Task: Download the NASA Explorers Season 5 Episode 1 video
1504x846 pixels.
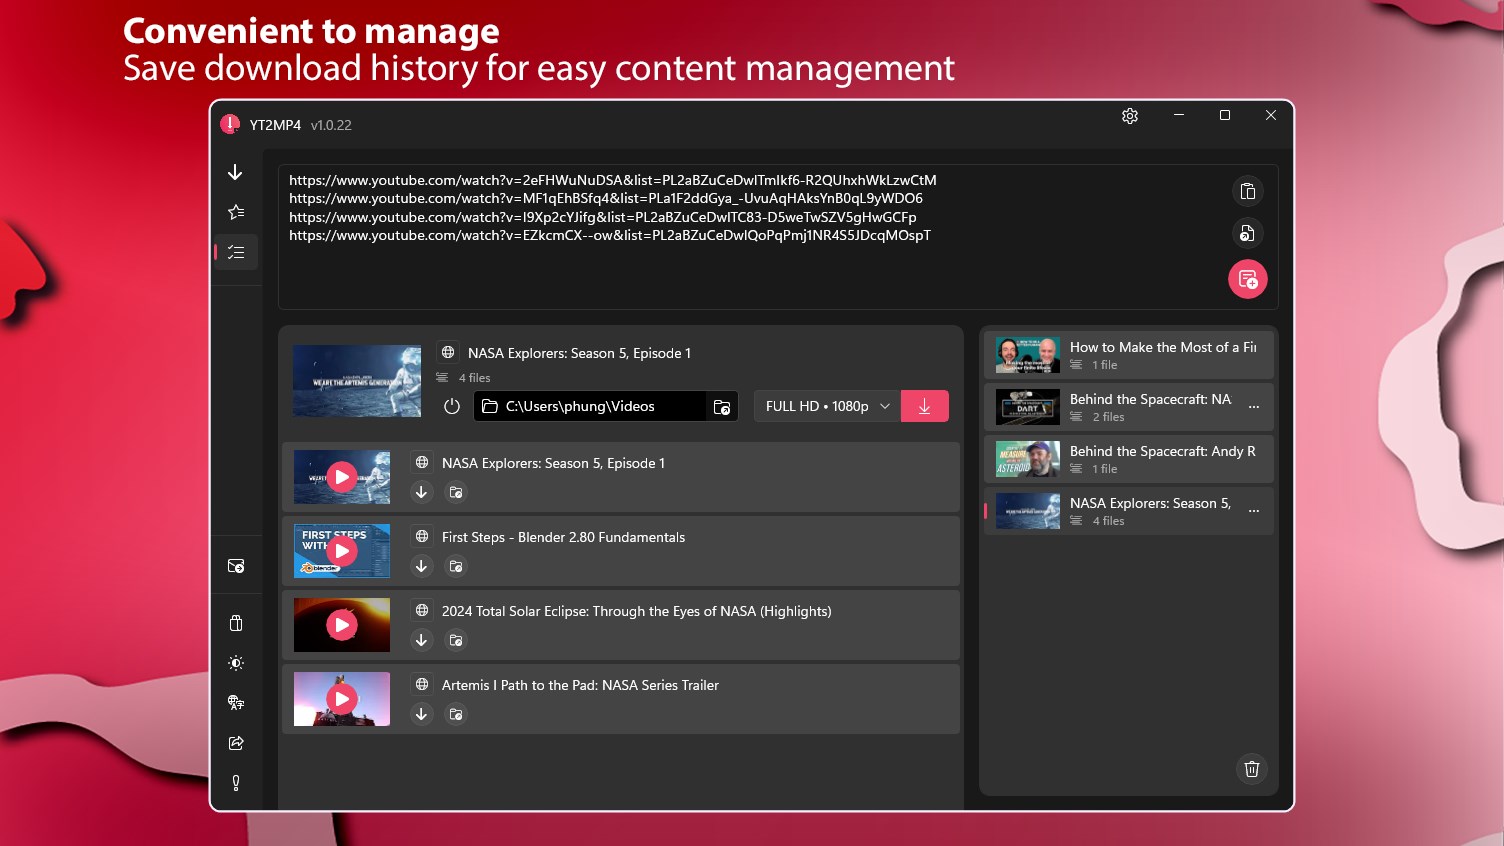Action: pyautogui.click(x=422, y=492)
